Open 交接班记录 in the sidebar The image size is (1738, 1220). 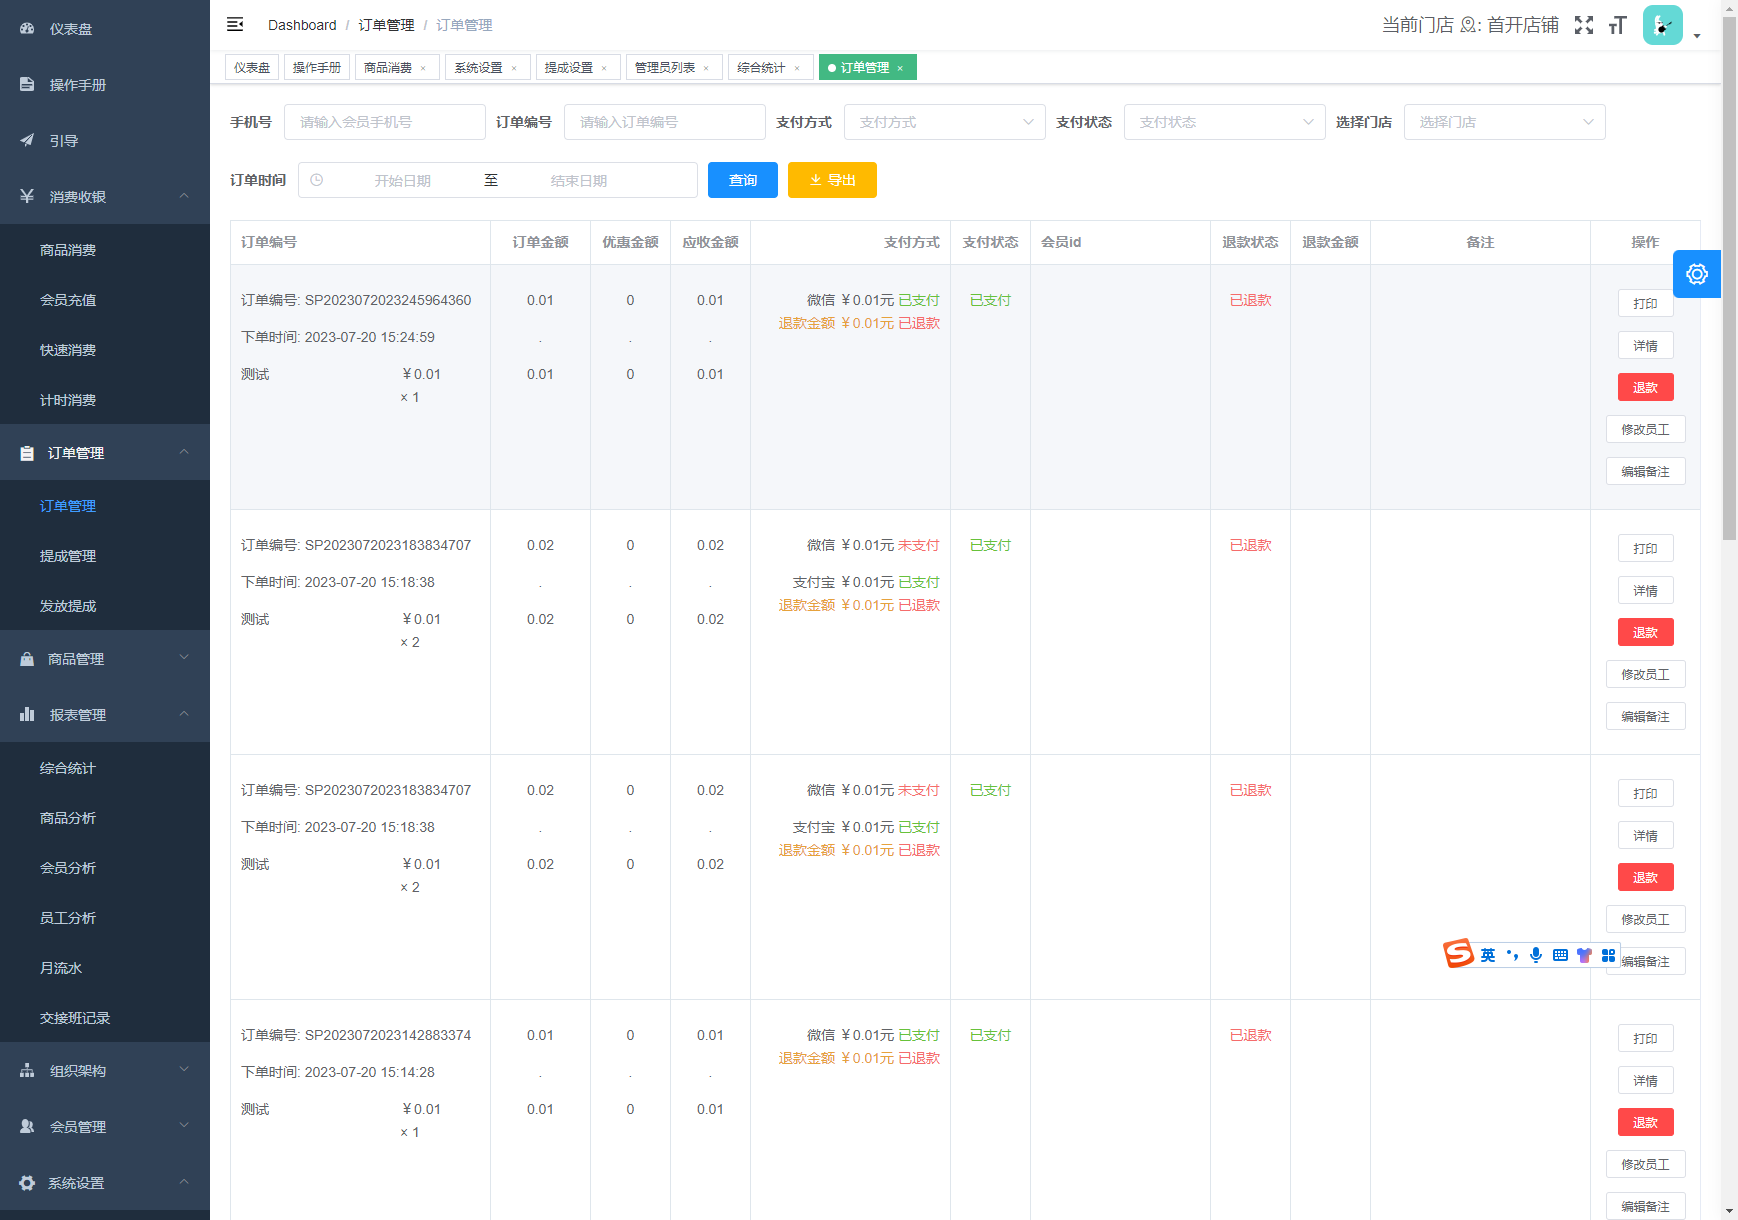click(x=75, y=1018)
